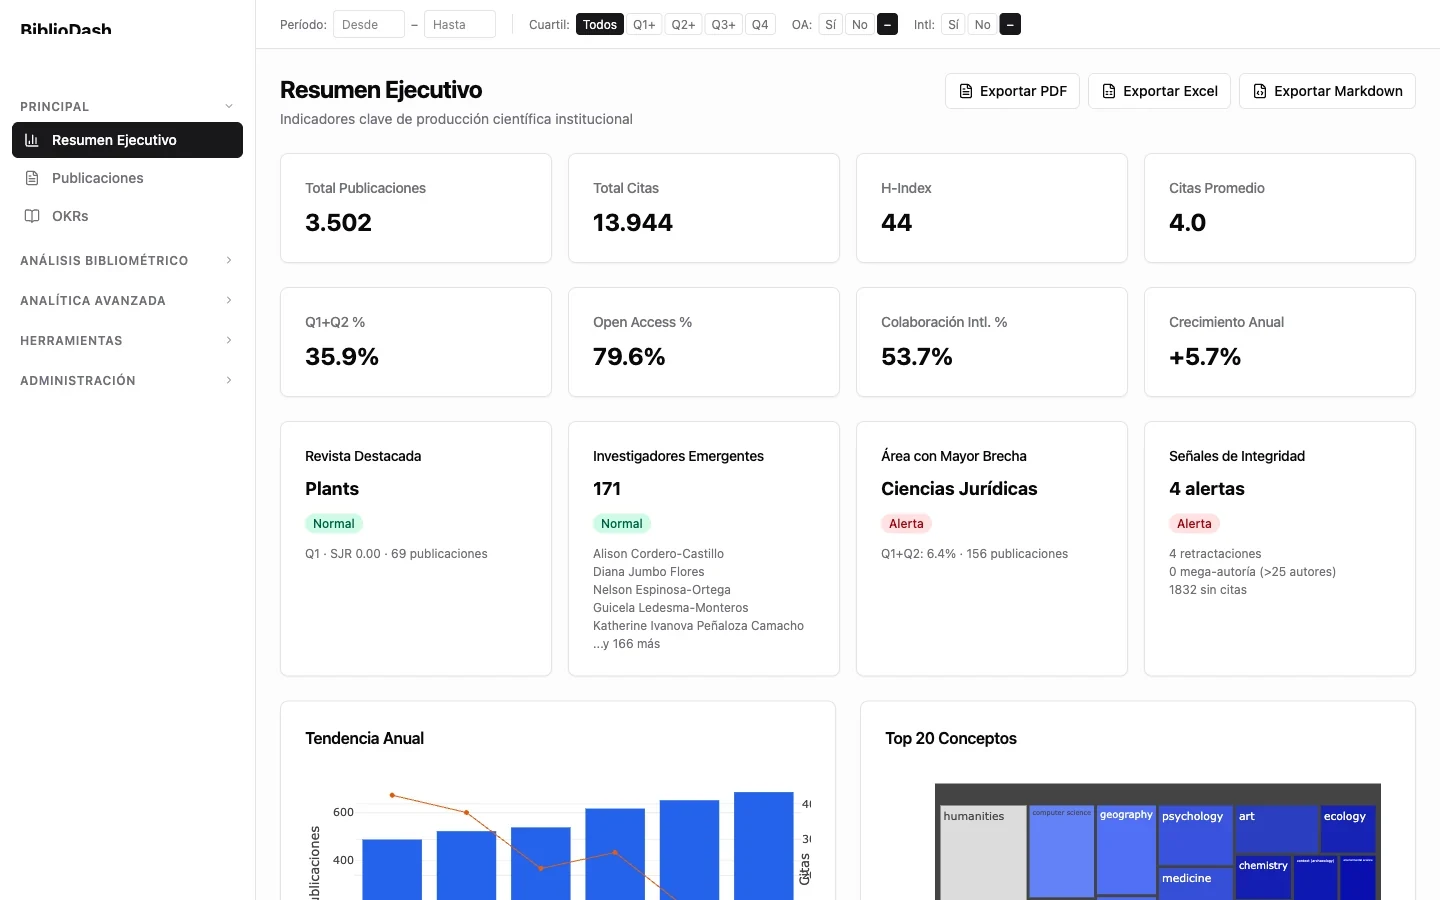Filter by quartile Q1+

[645, 24]
